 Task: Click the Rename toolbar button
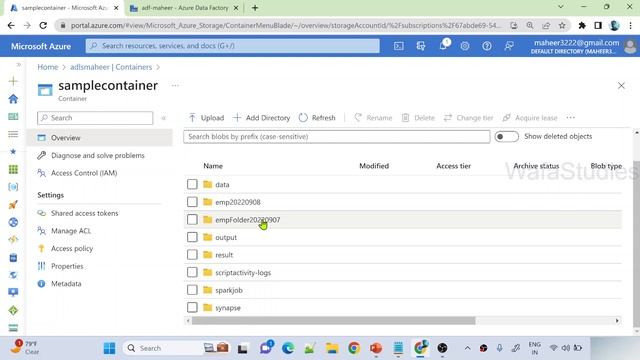(x=373, y=118)
